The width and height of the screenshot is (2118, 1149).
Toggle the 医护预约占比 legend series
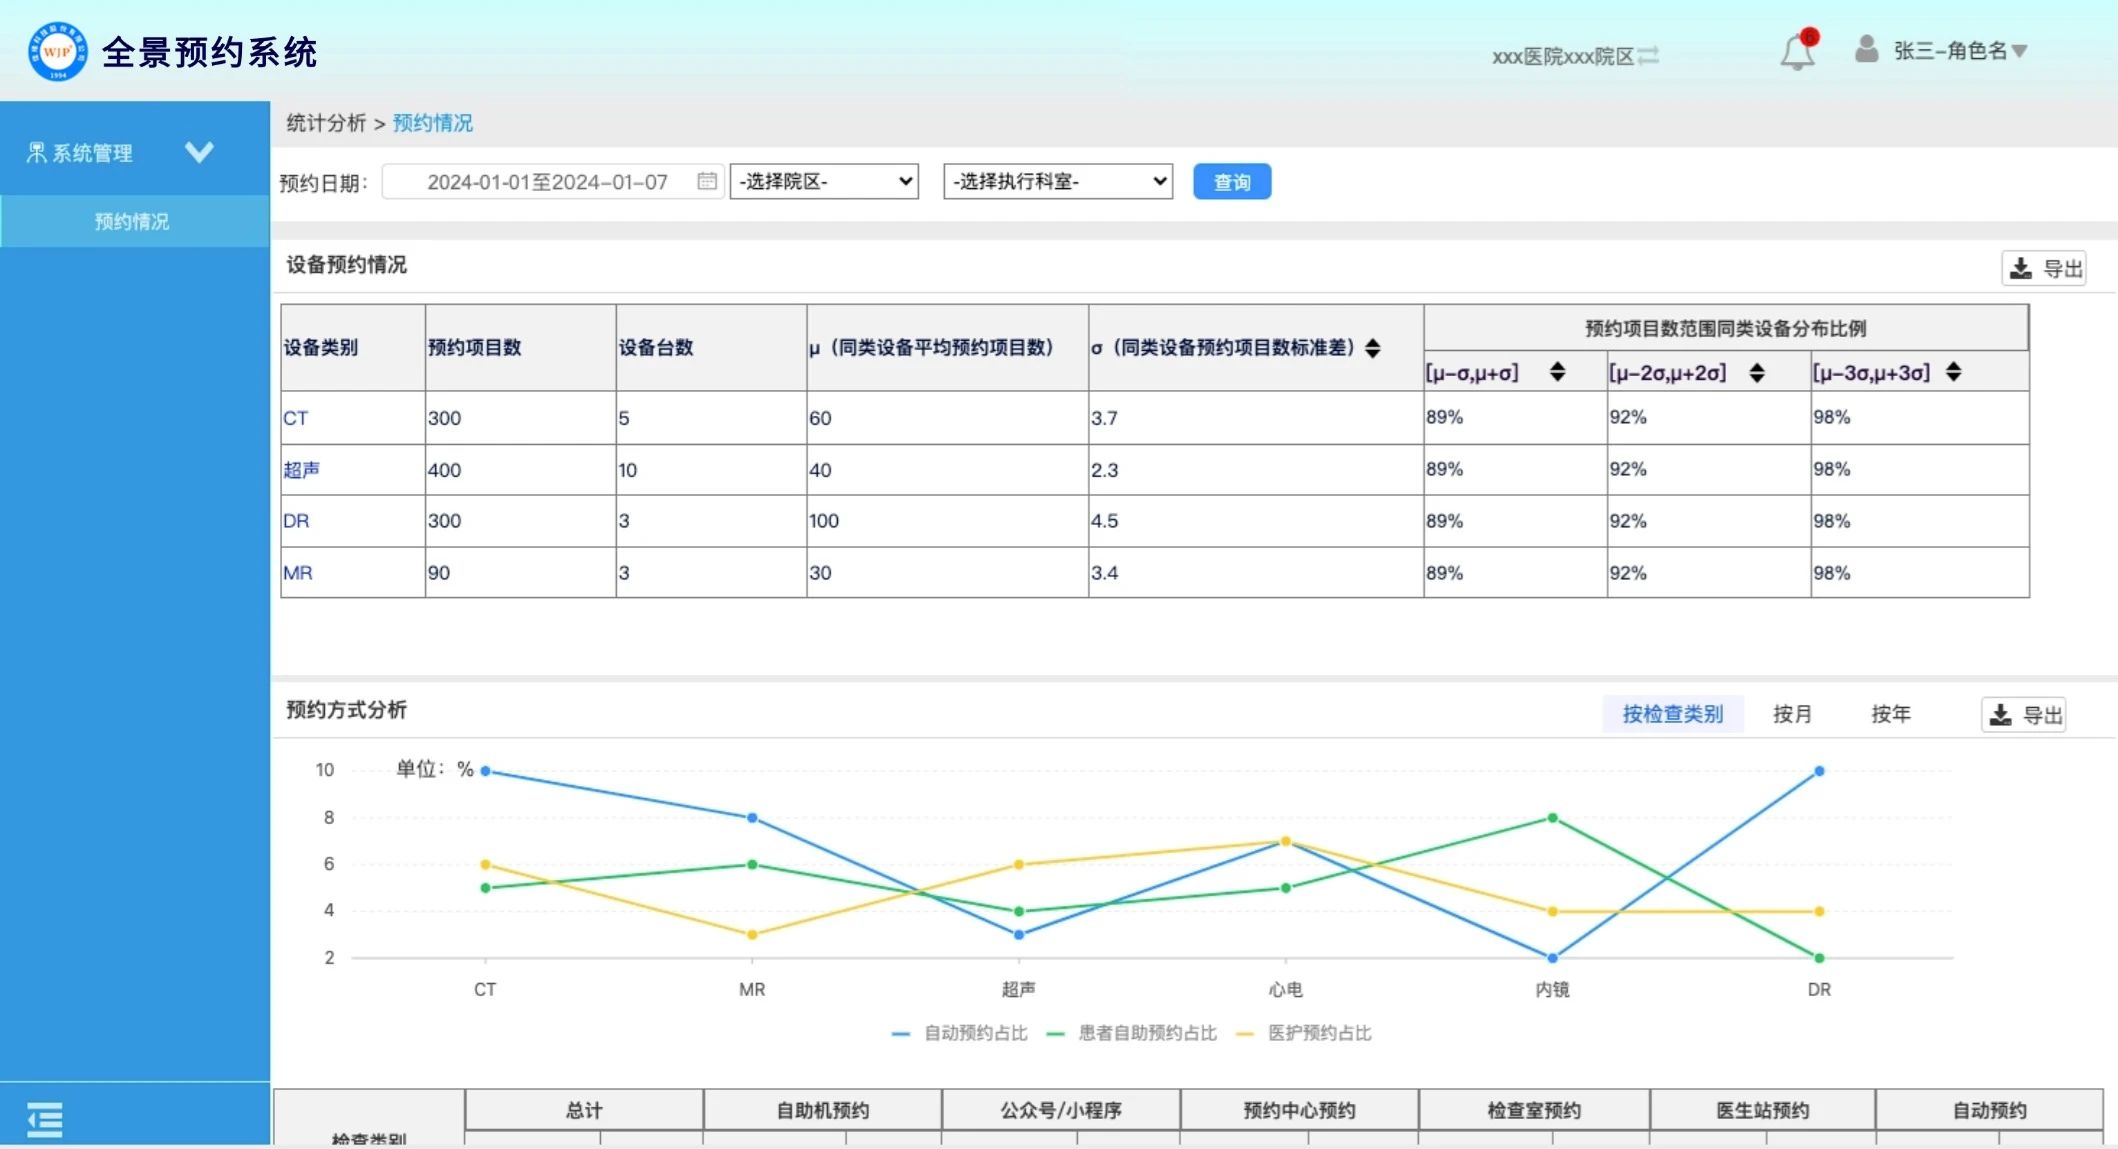[x=1304, y=1033]
